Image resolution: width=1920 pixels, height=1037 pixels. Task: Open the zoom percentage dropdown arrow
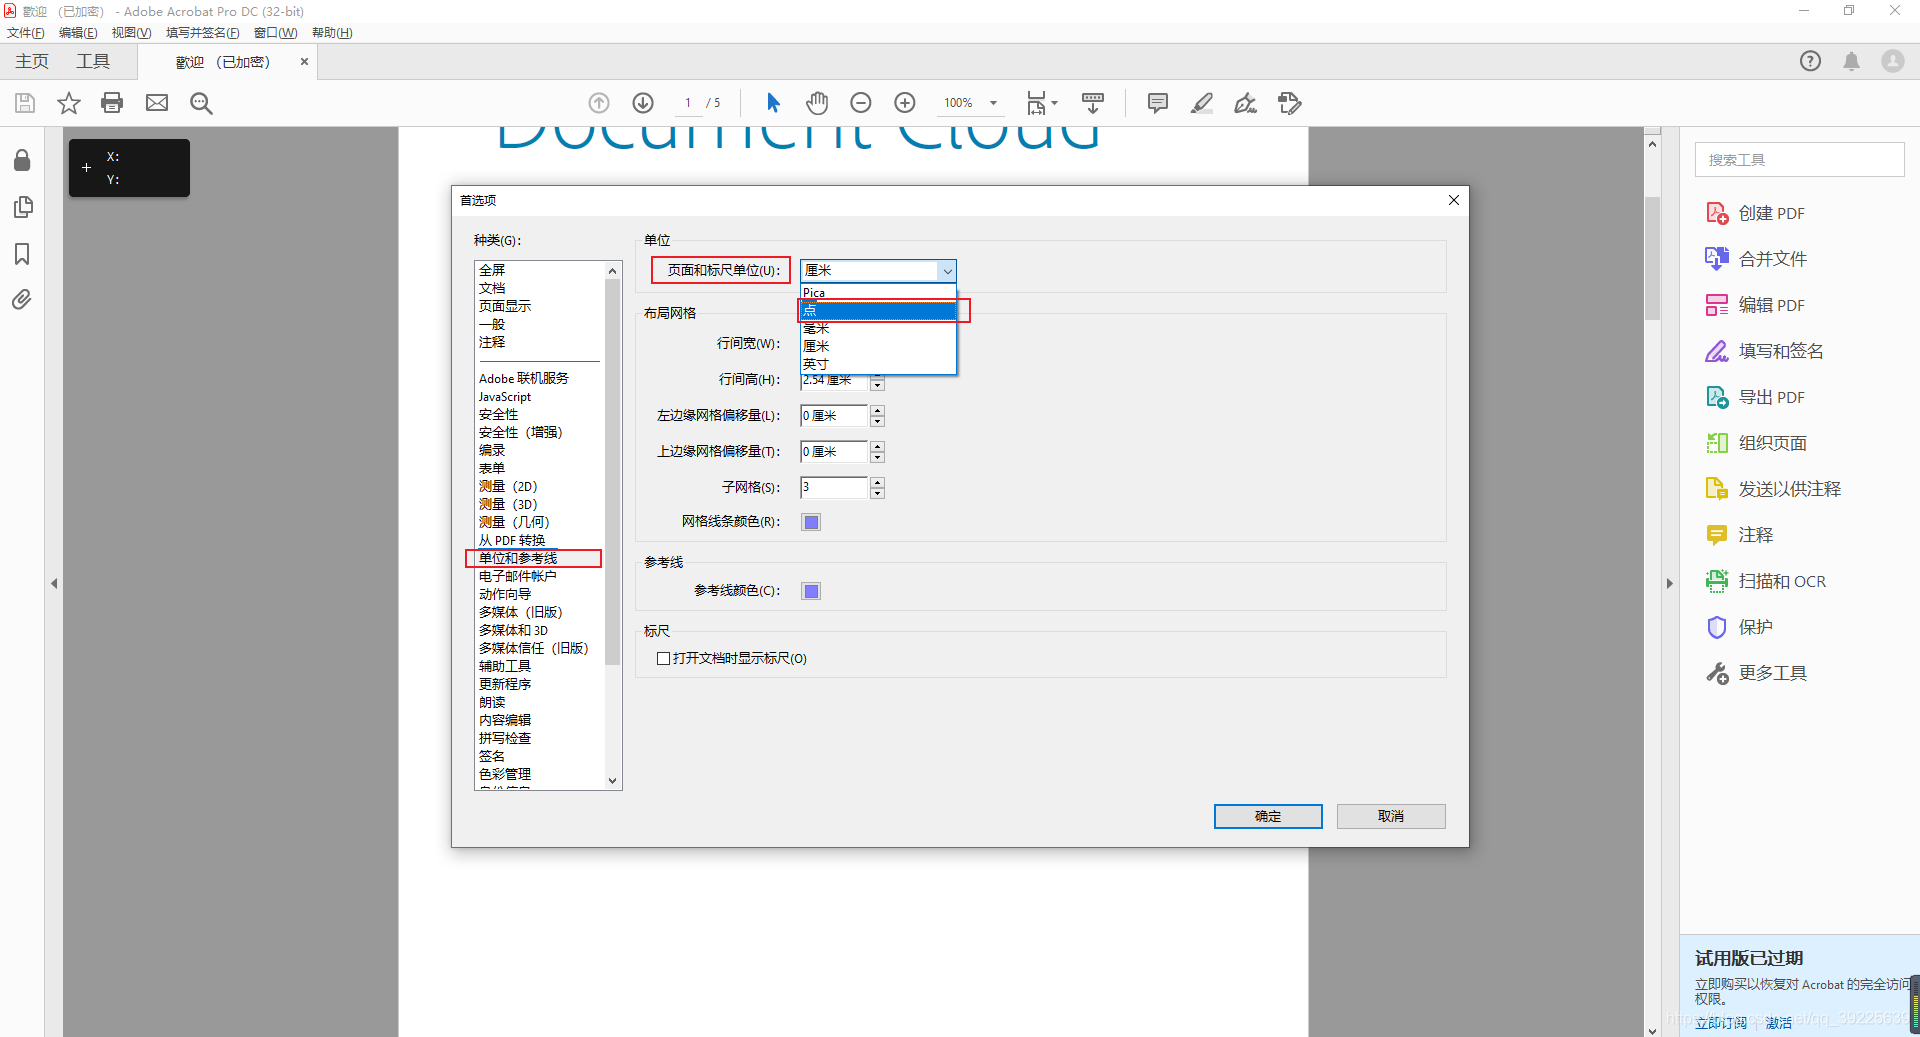(993, 103)
